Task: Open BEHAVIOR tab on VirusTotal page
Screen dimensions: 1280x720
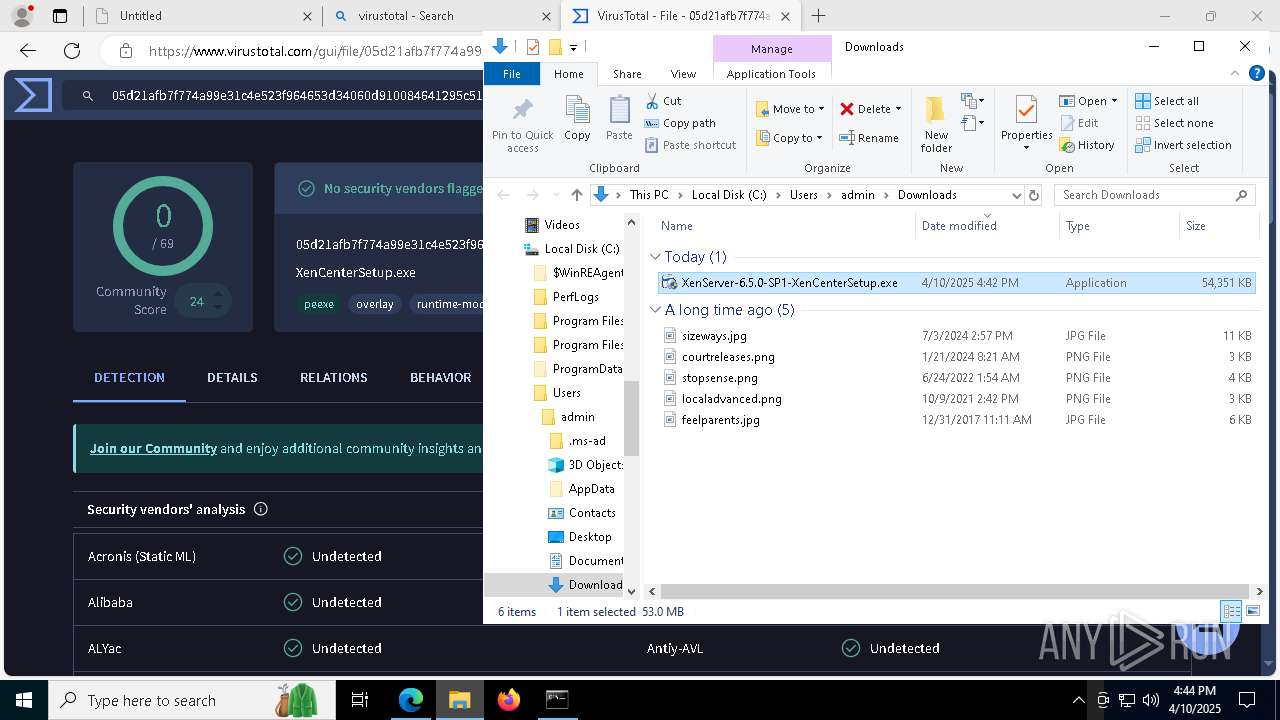Action: (x=440, y=377)
